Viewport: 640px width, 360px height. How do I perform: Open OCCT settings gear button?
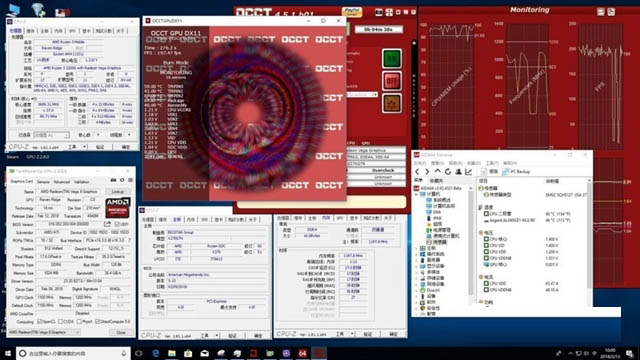[x=391, y=103]
